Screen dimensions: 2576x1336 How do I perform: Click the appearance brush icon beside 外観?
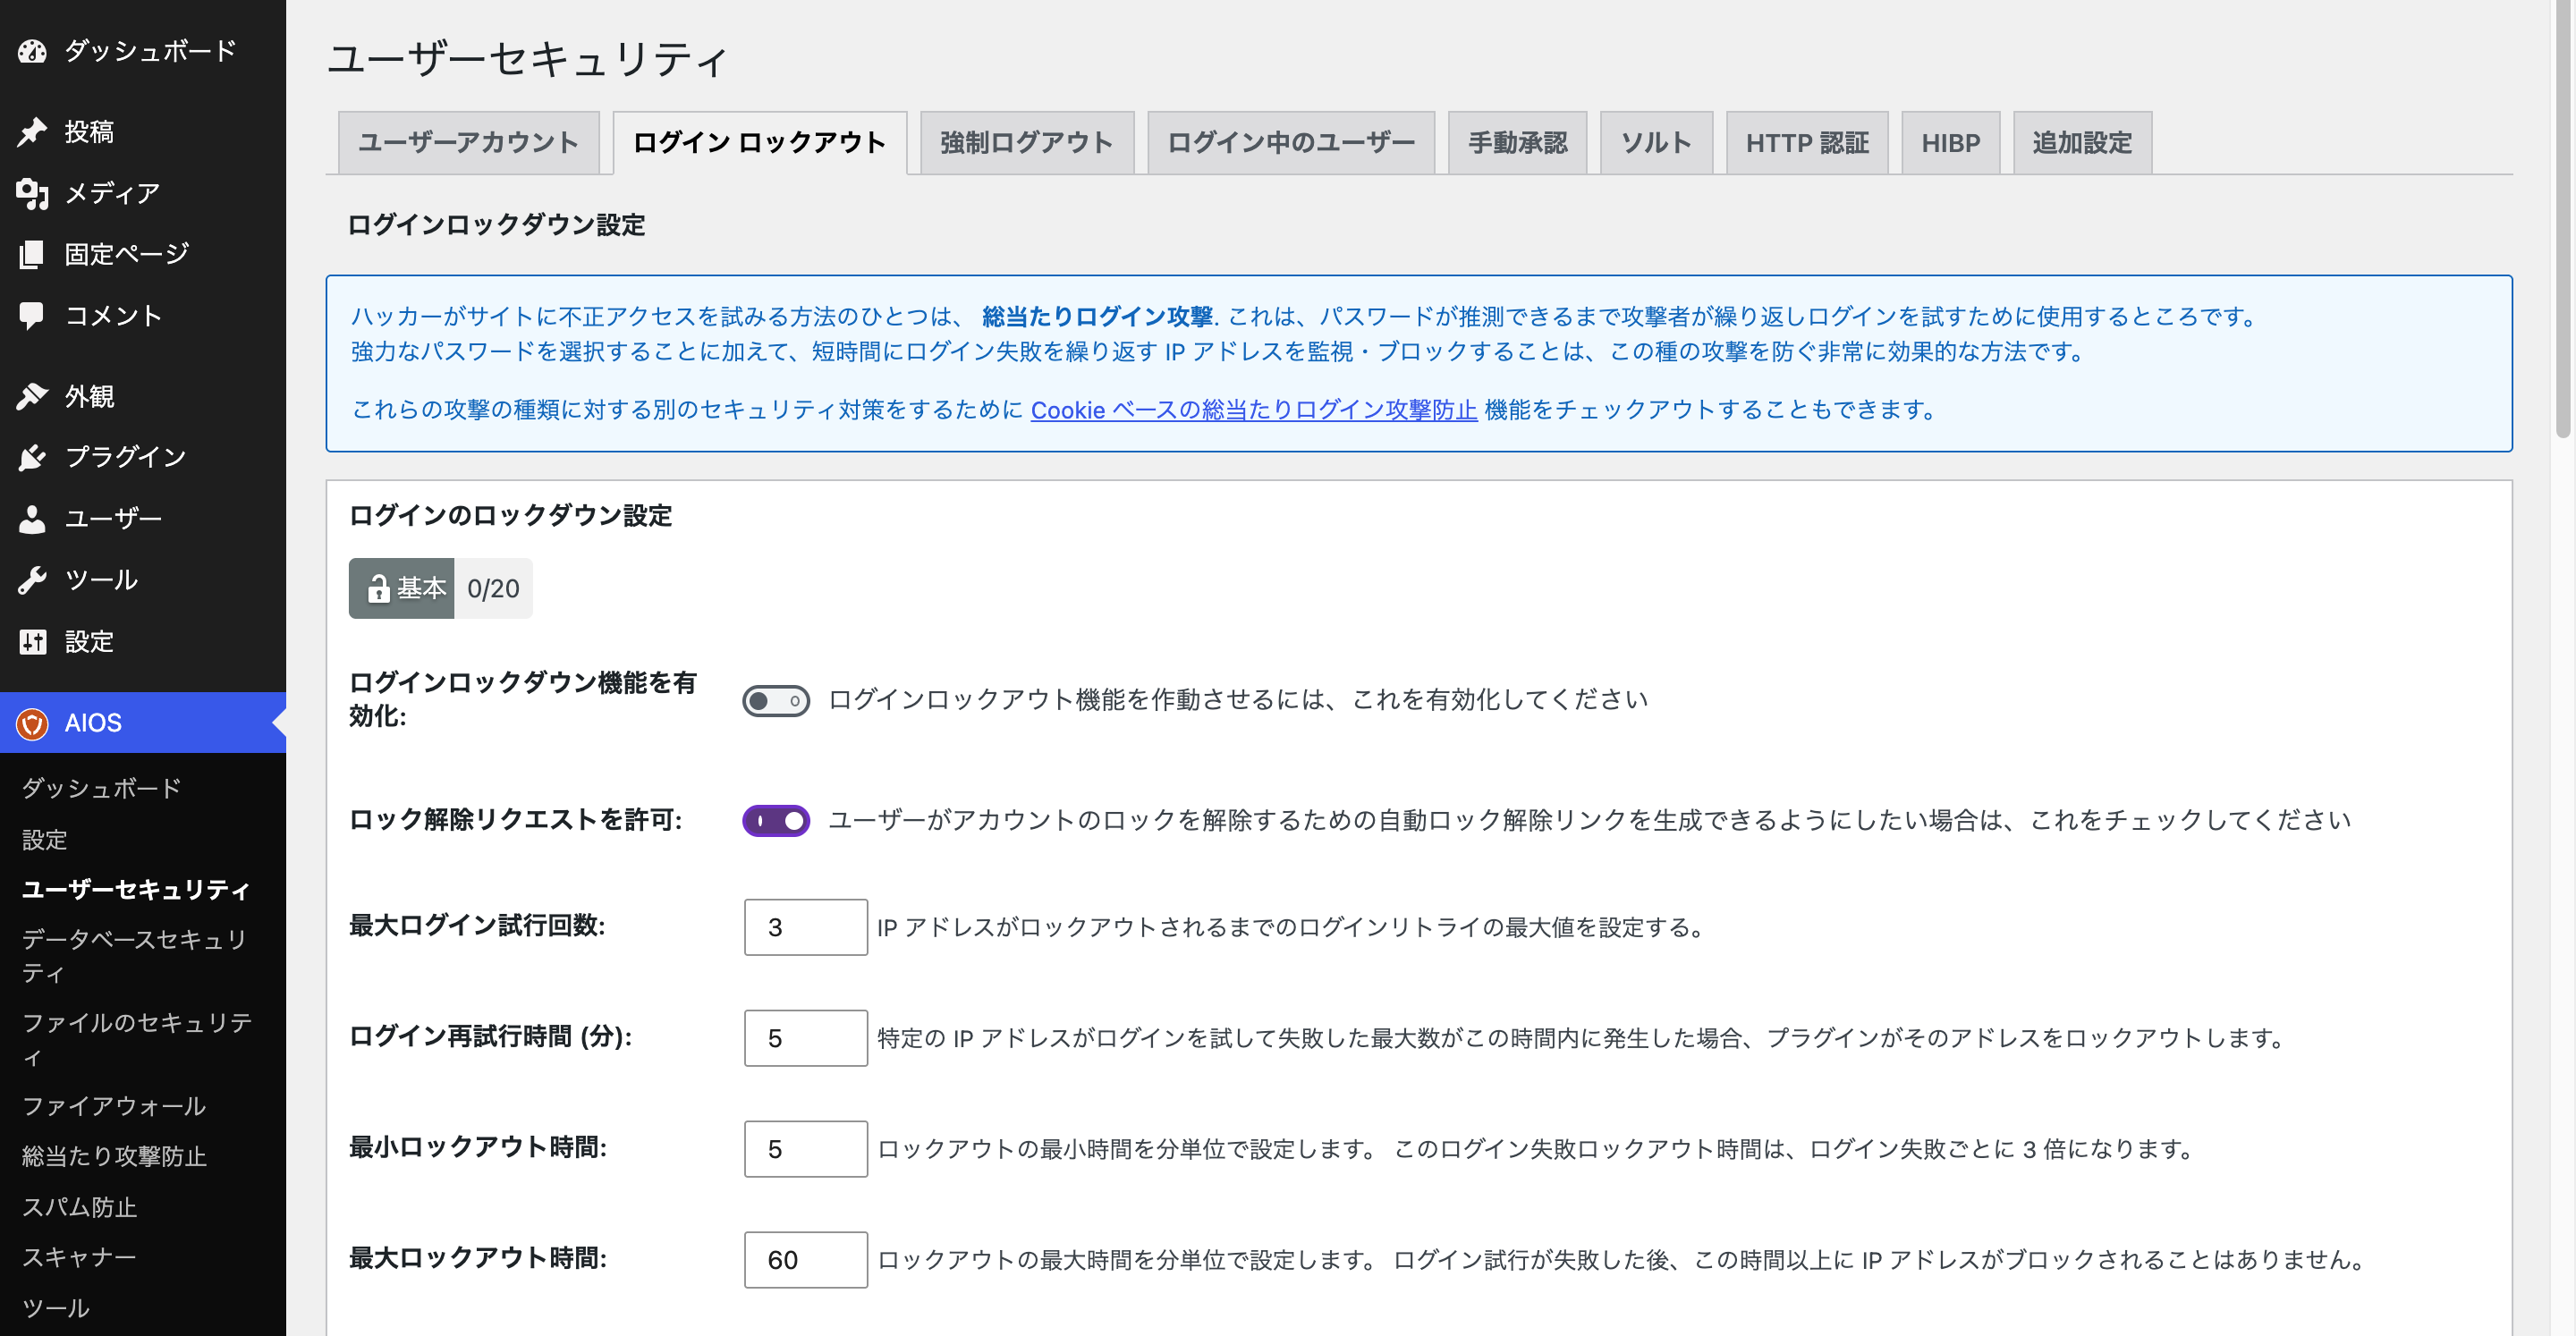tap(32, 397)
